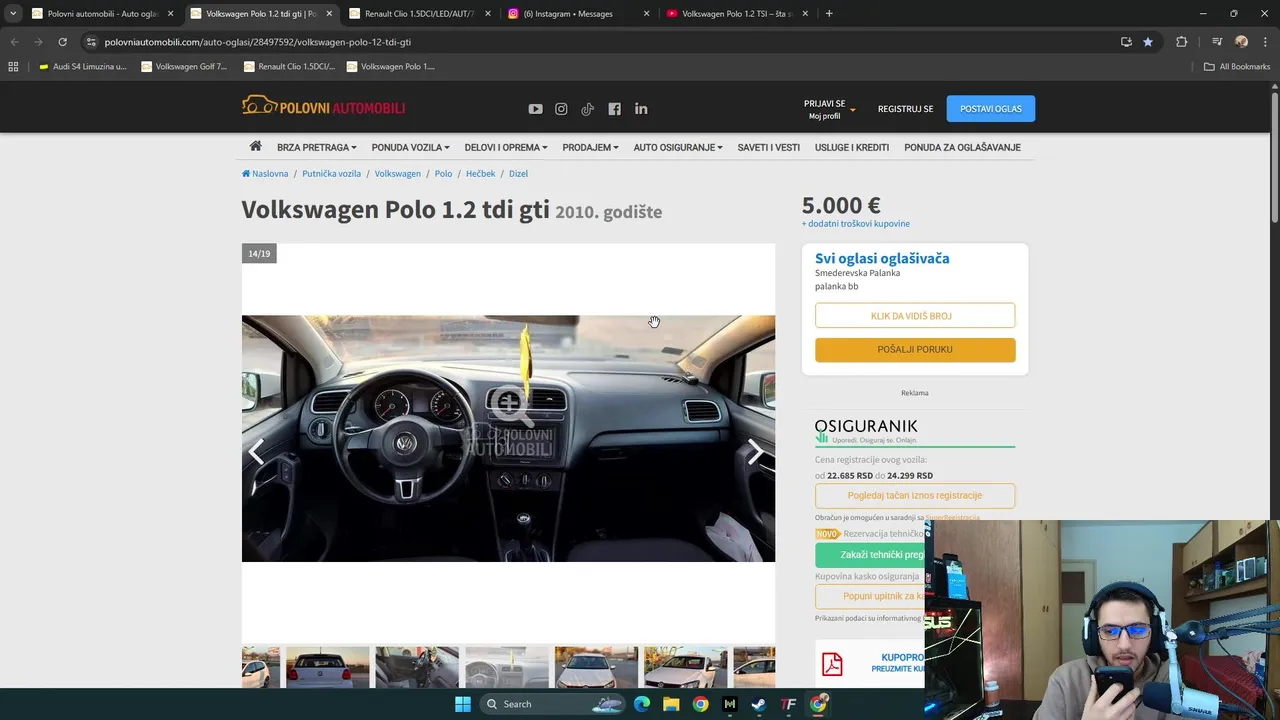Click the POŠALJI PORUKU button

pyautogui.click(x=915, y=349)
